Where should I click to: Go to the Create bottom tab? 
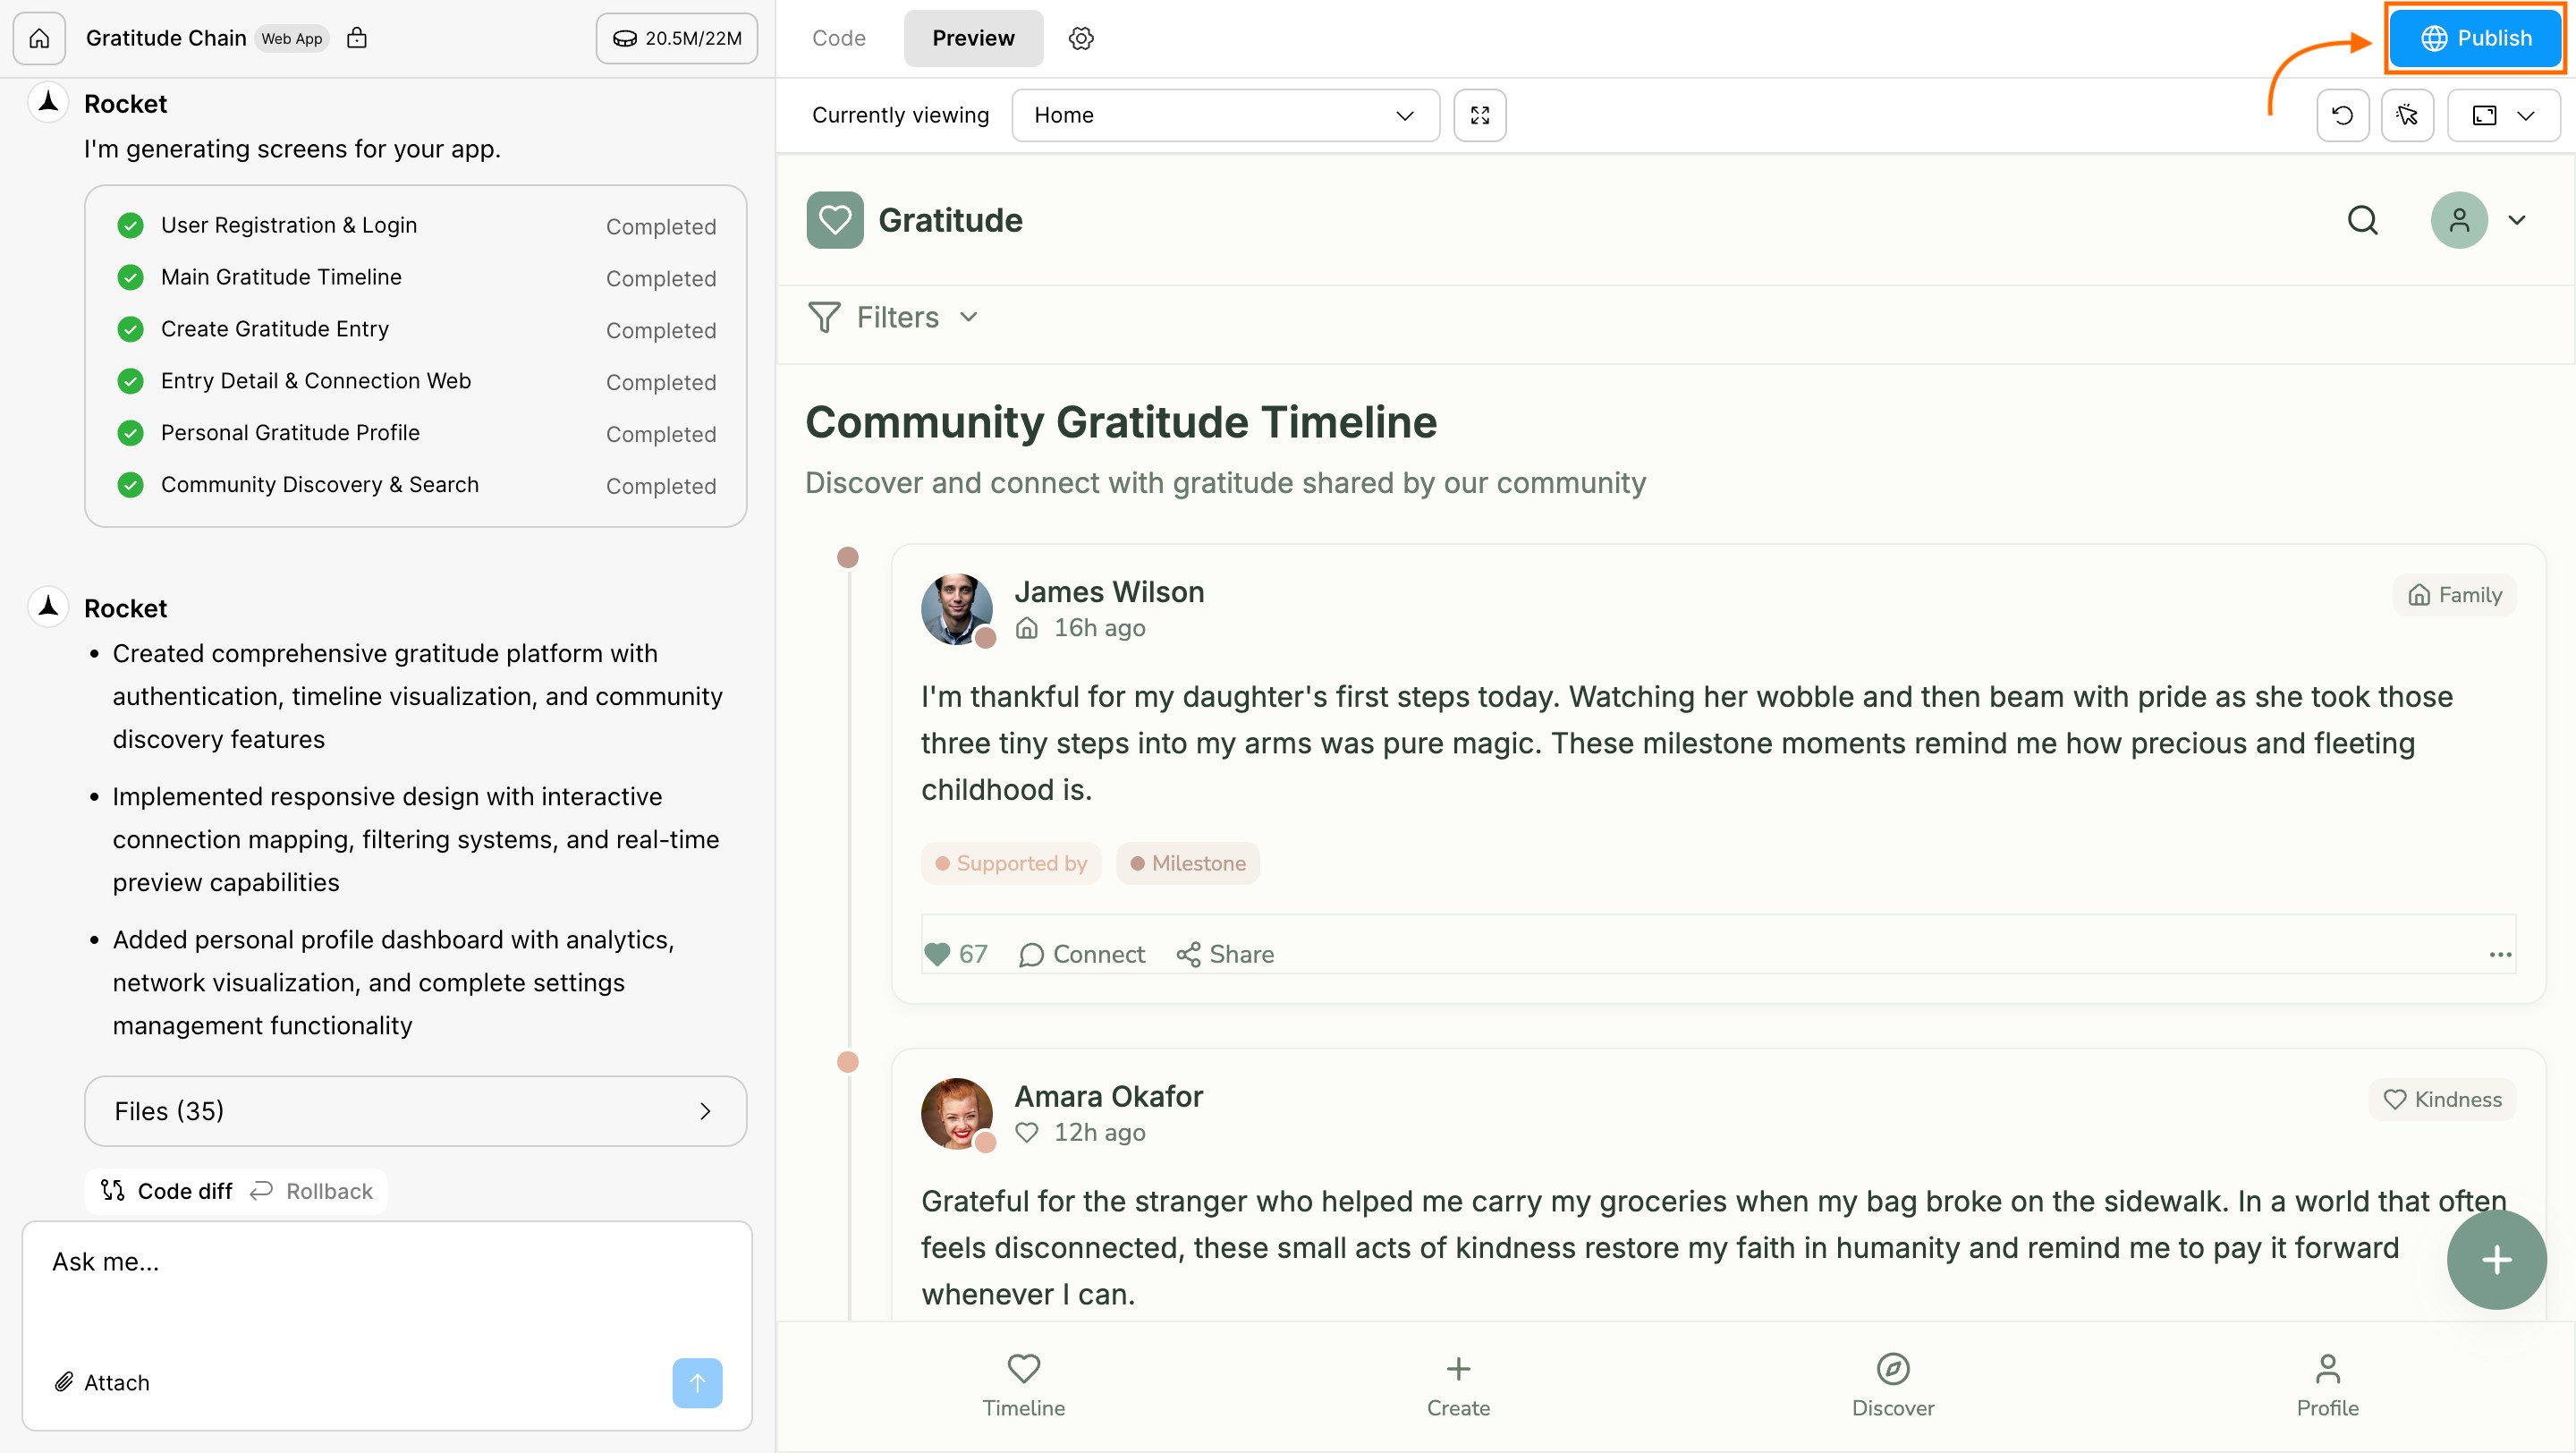pos(1458,1385)
